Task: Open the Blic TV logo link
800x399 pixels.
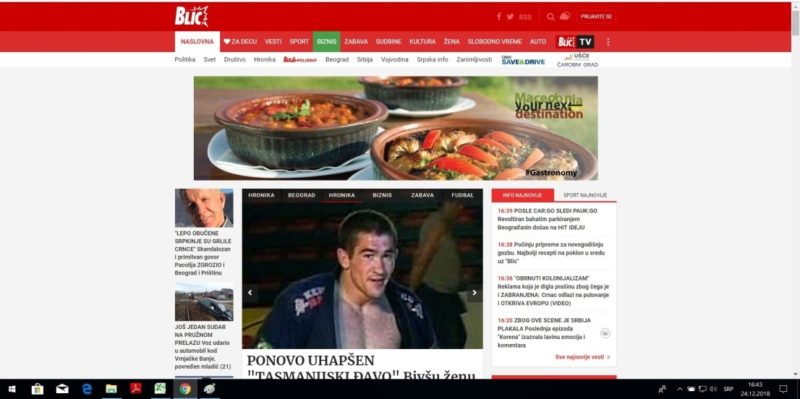Action: click(575, 42)
